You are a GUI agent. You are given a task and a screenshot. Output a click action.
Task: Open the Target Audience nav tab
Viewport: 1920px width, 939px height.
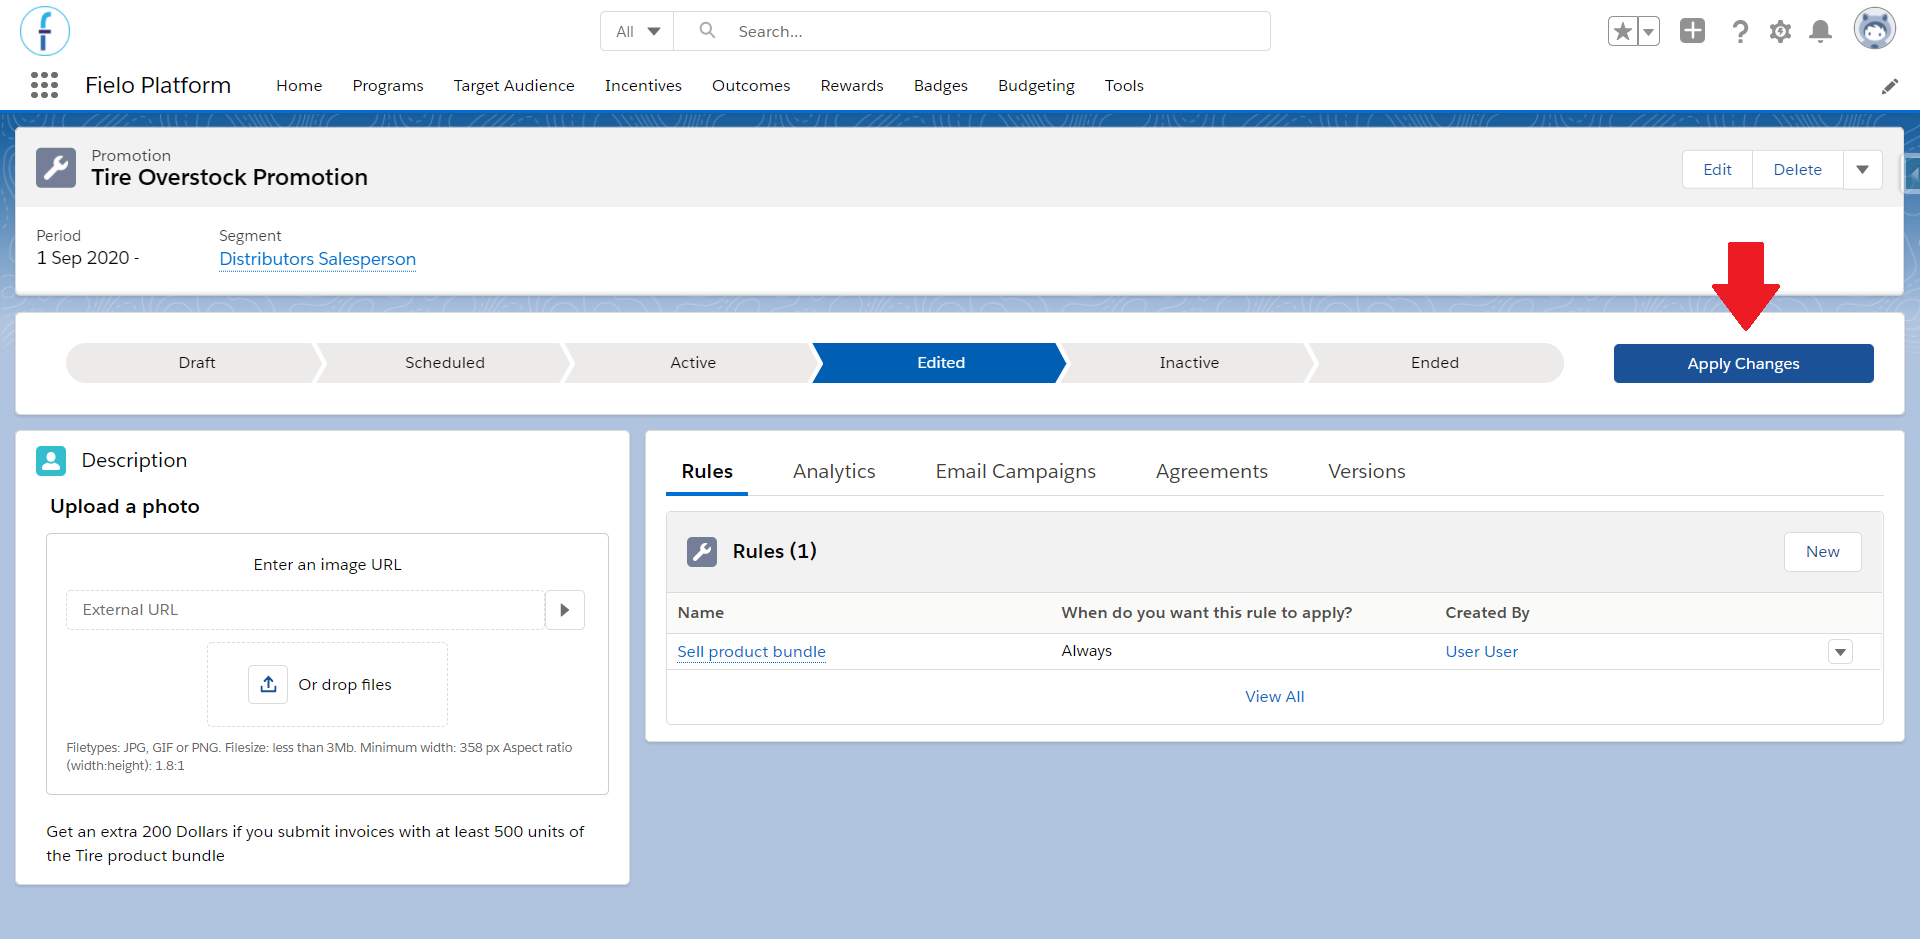tap(514, 86)
